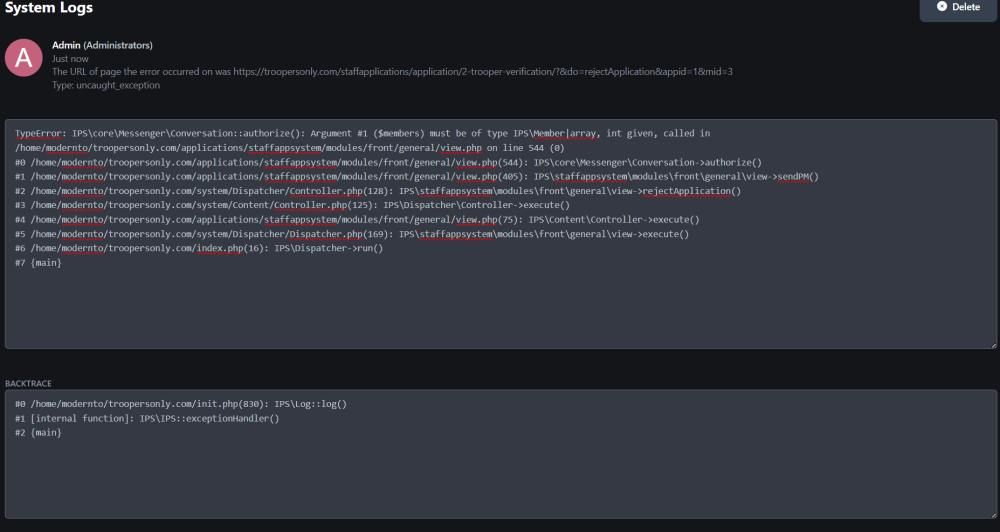Click the 'Just now' timestamp
The width and height of the screenshot is (1000, 532).
tap(70, 59)
